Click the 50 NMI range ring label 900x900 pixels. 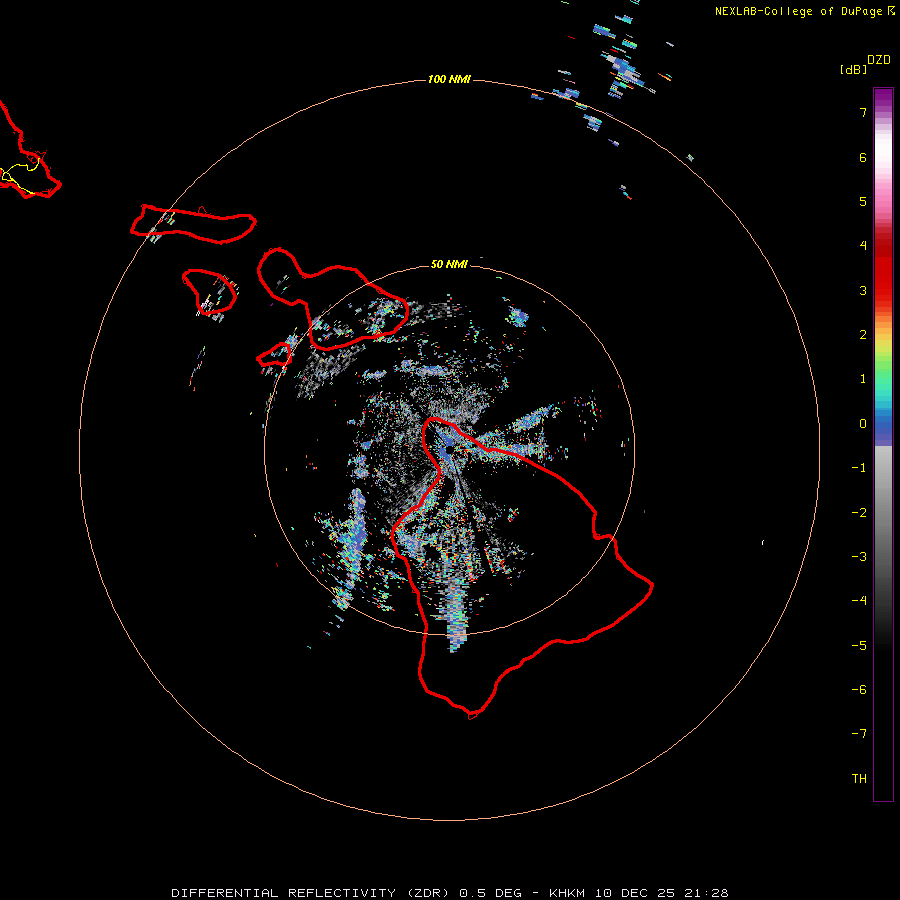449,264
